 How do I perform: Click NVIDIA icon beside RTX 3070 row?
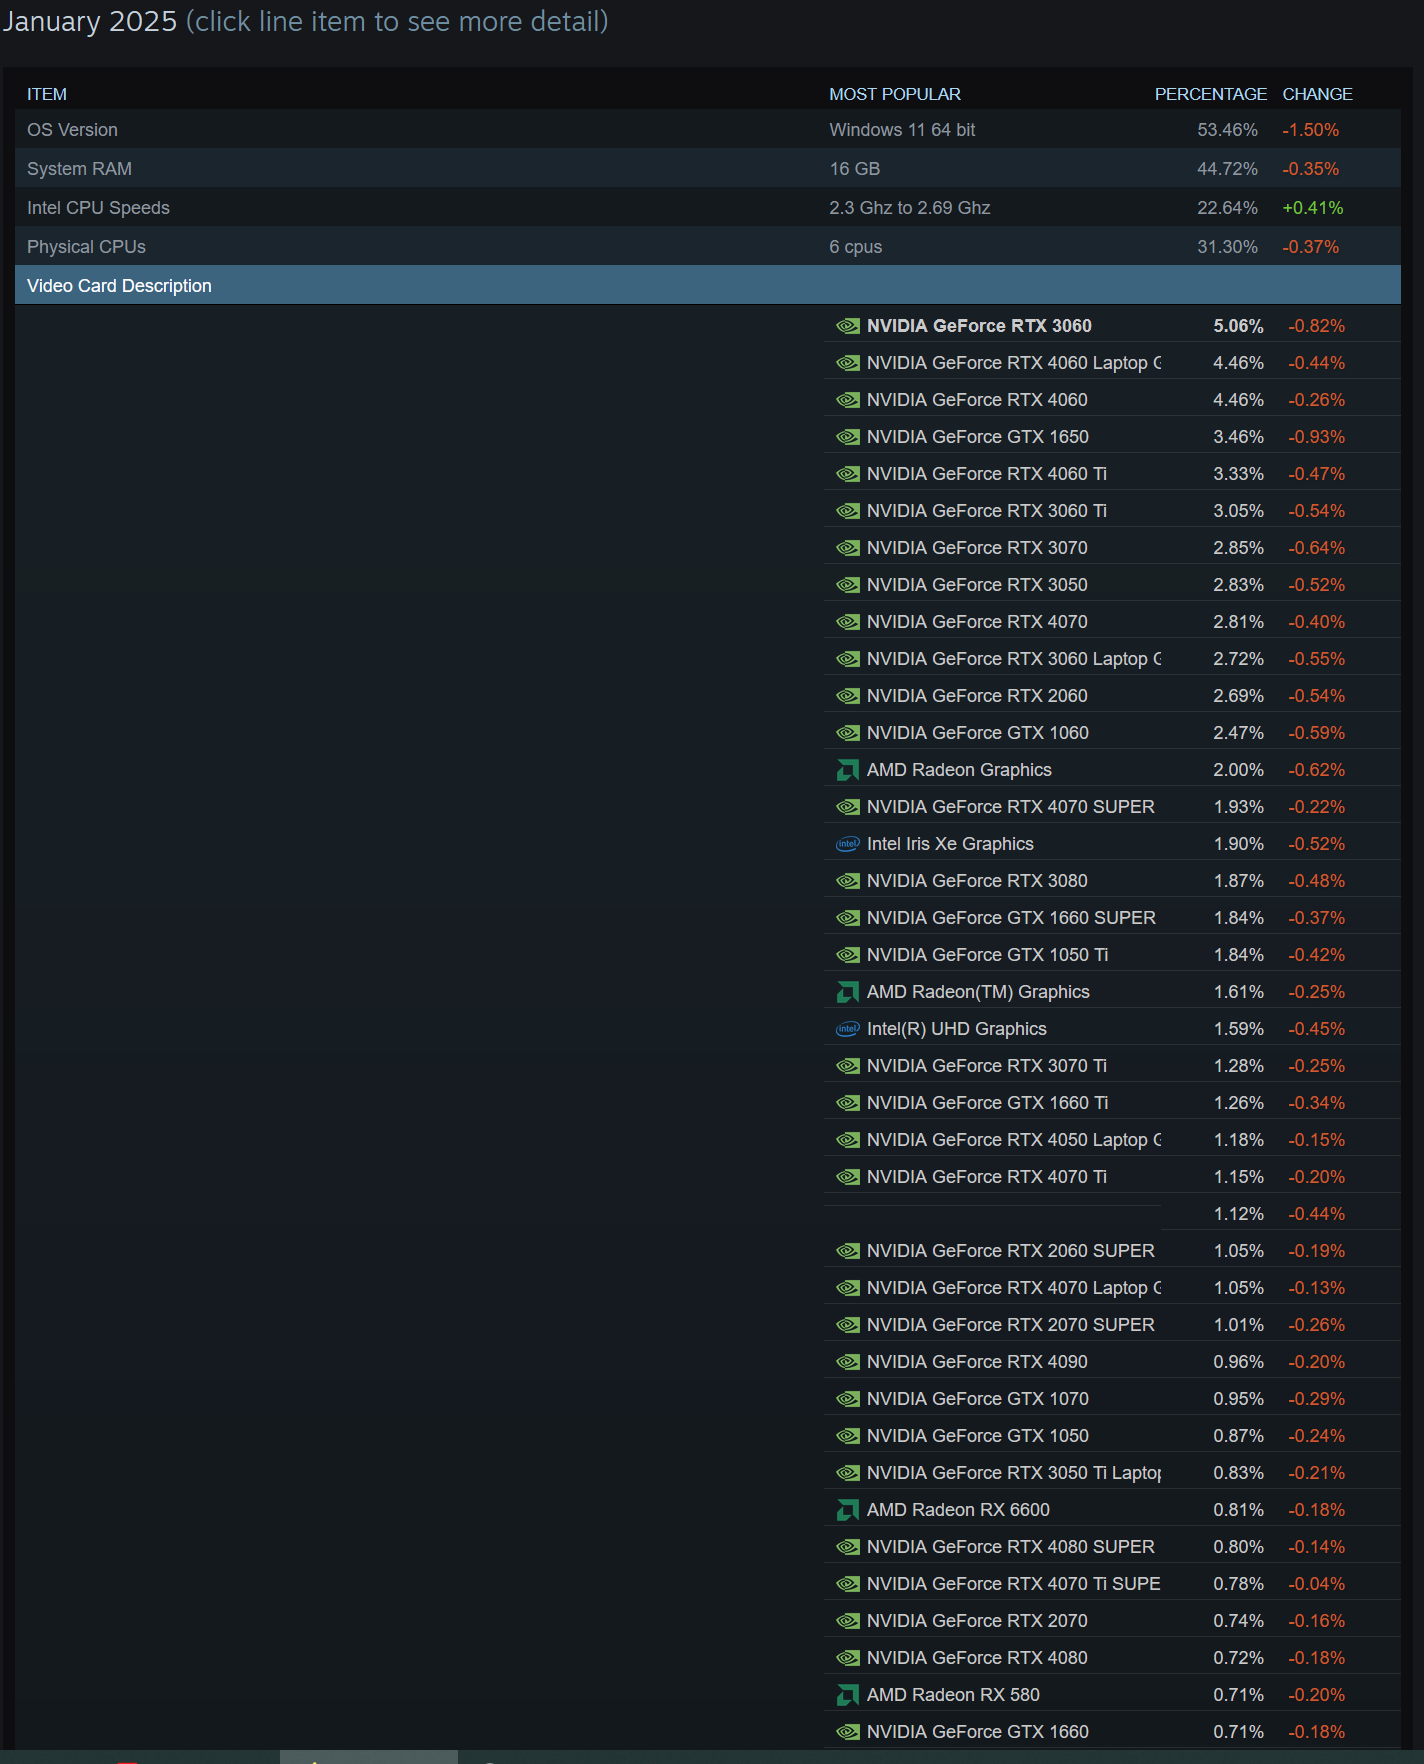click(847, 548)
